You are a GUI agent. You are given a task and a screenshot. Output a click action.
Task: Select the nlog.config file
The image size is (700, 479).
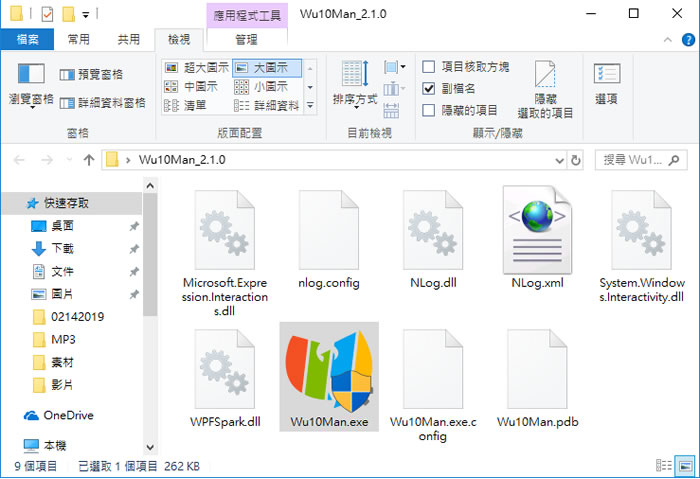329,240
